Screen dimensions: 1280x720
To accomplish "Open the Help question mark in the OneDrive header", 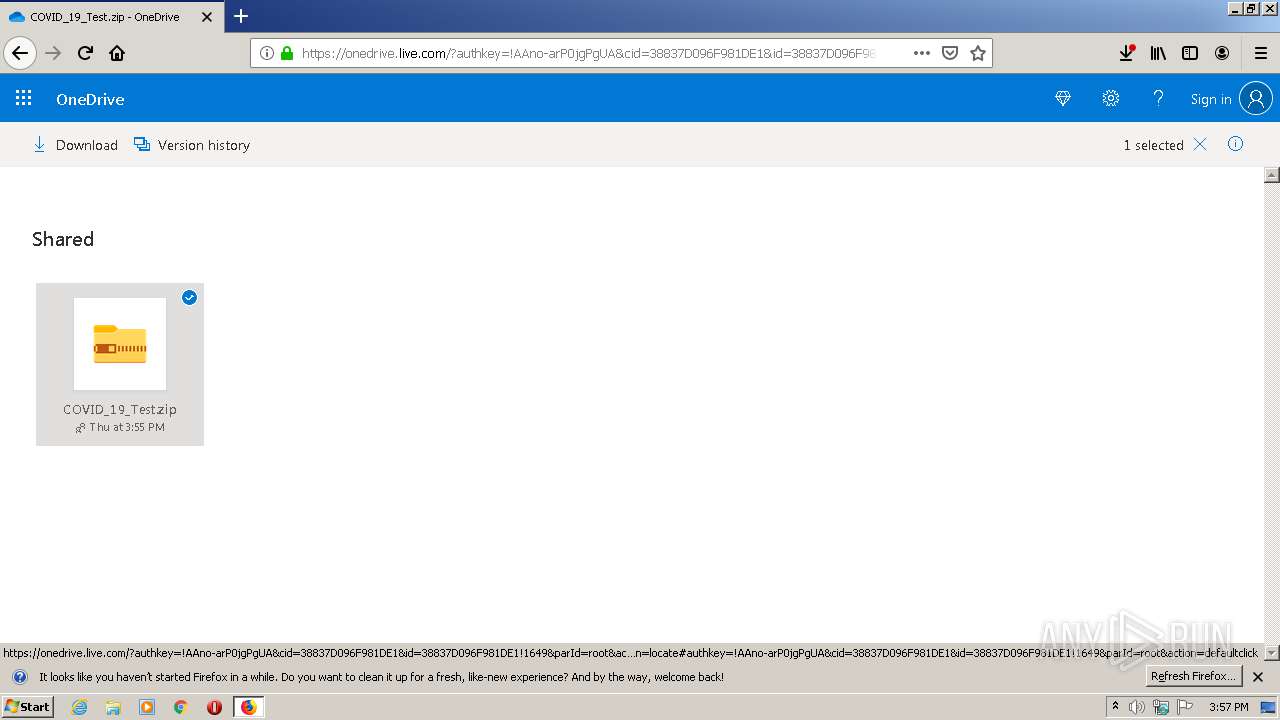I will coord(1158,98).
